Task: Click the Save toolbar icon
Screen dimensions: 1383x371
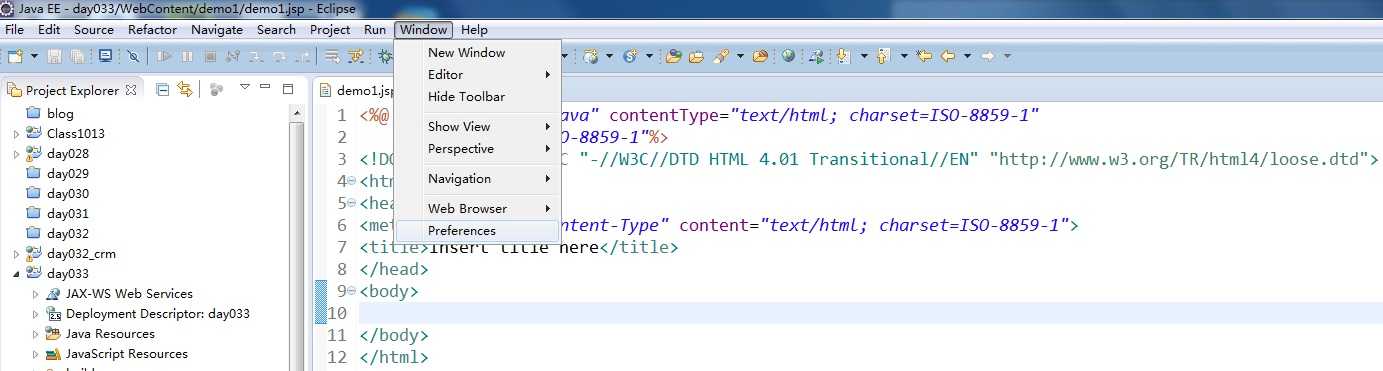Action: coord(54,56)
